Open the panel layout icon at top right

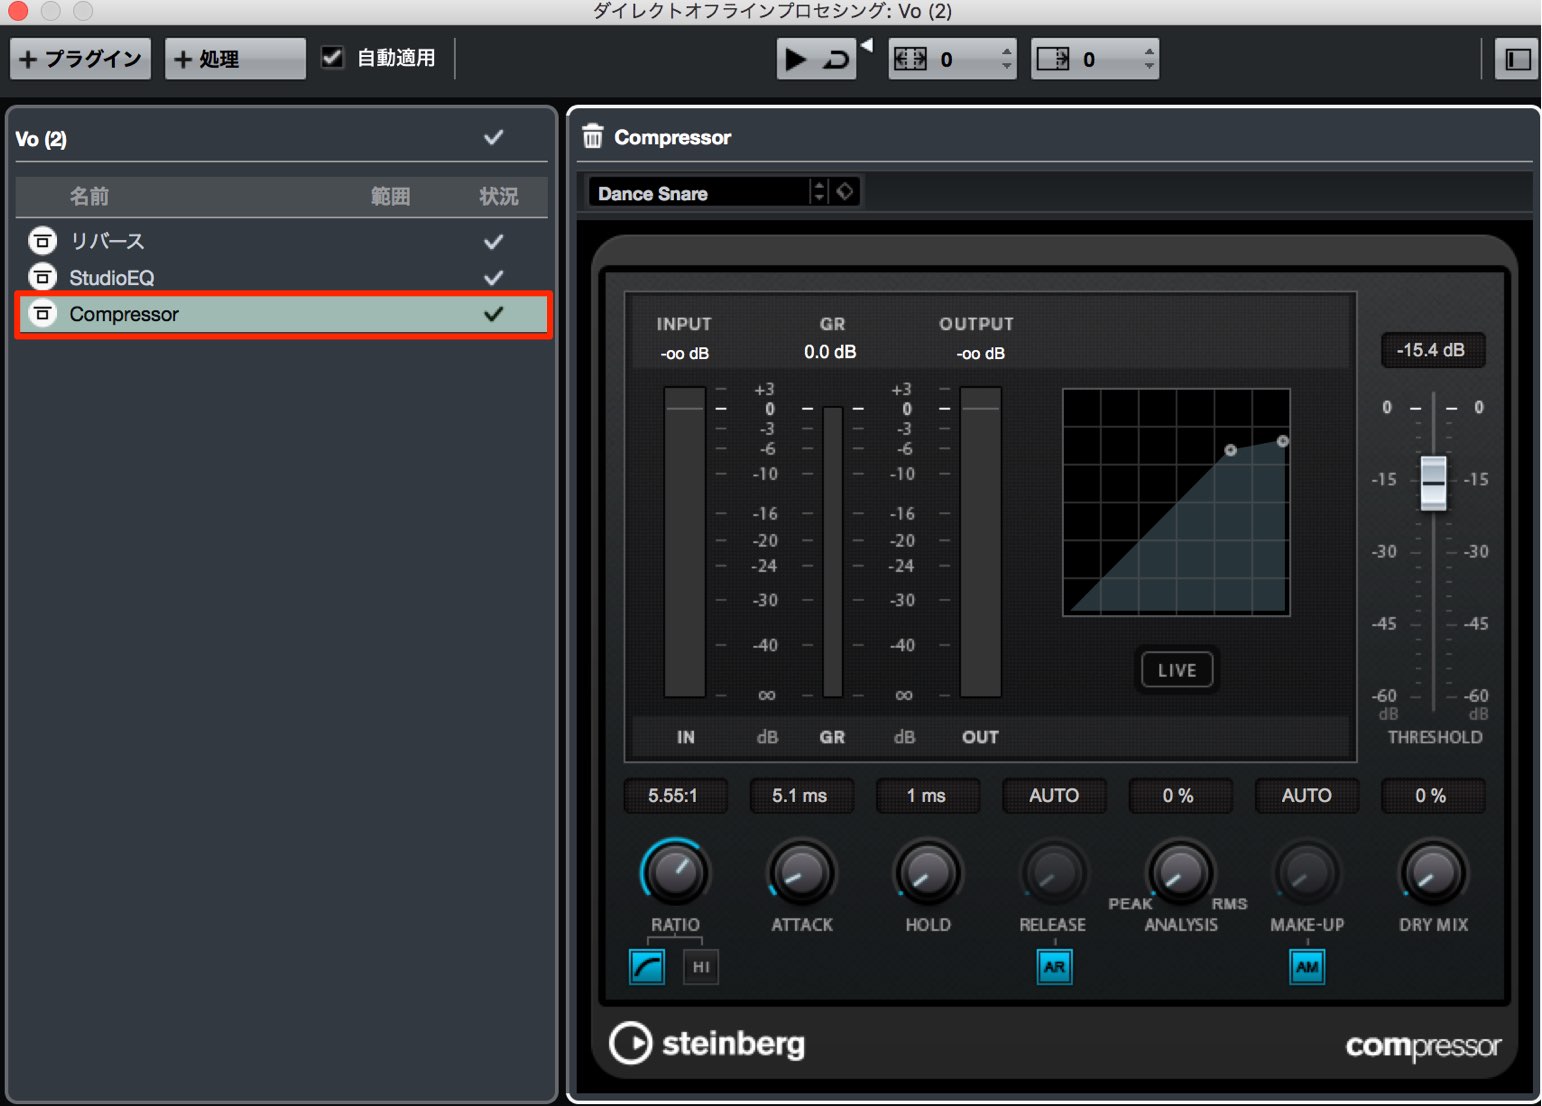(1517, 59)
